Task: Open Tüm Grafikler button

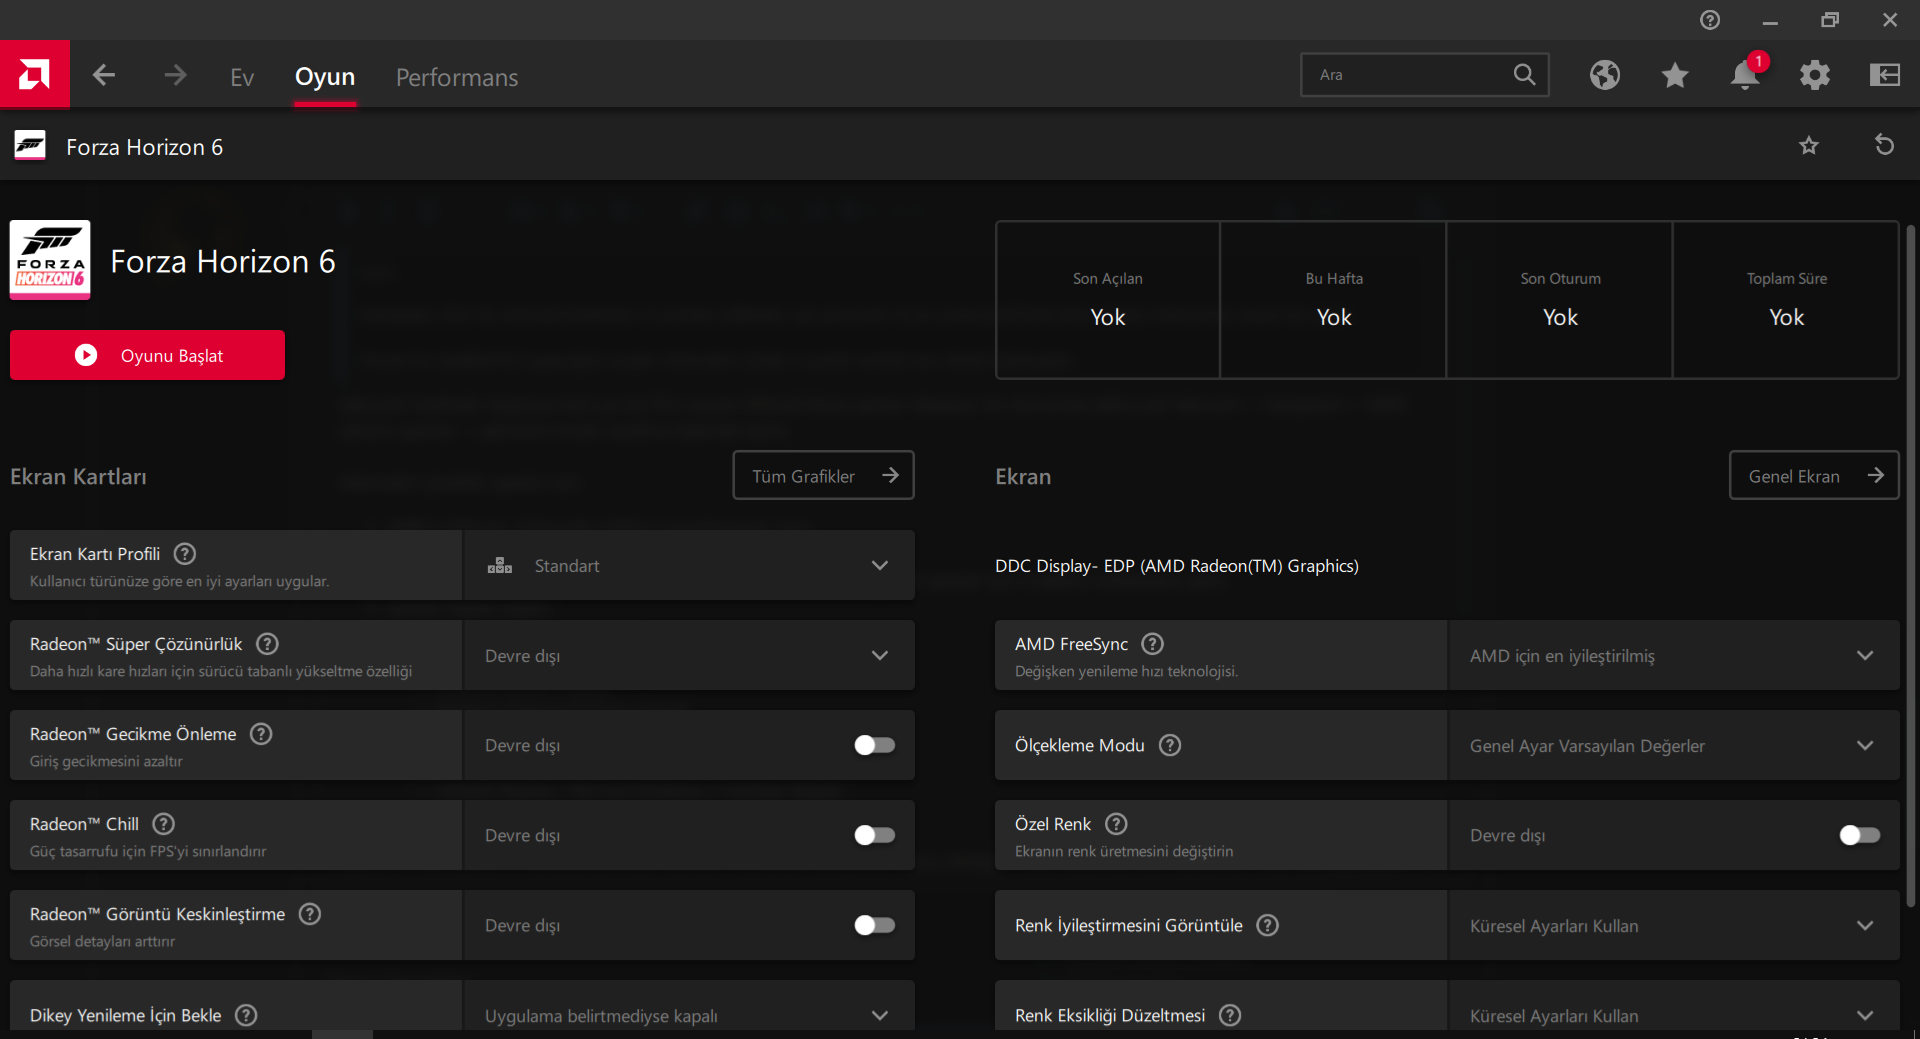Action: (x=823, y=475)
